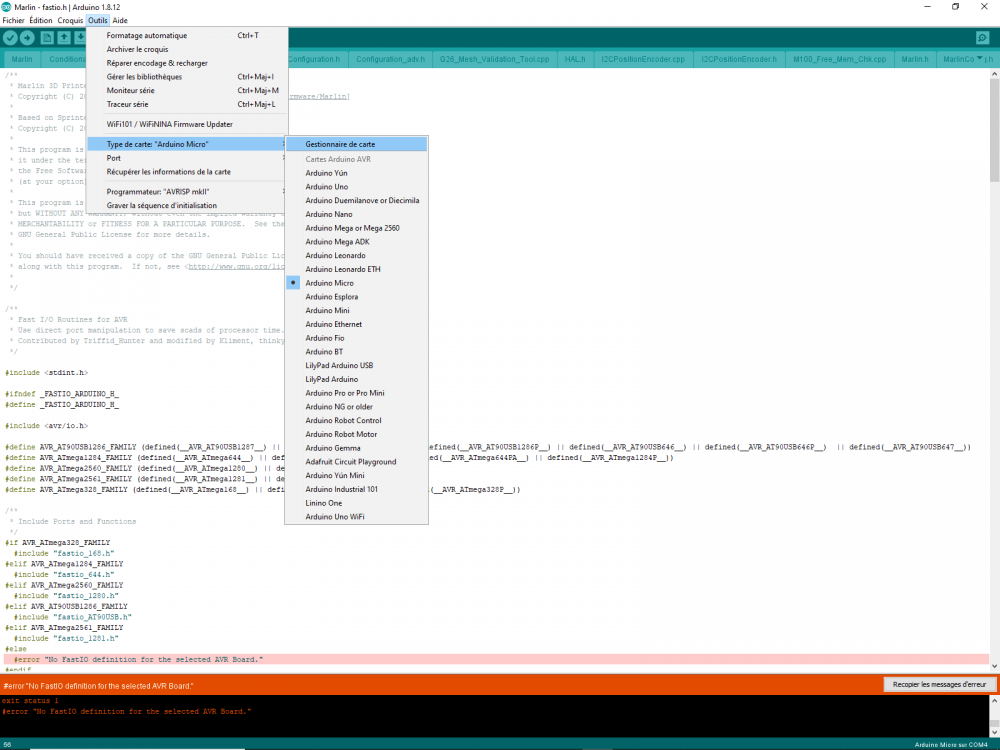1000x750 pixels.
Task: Close the Outils menu from the menu bar
Action: coord(98,20)
